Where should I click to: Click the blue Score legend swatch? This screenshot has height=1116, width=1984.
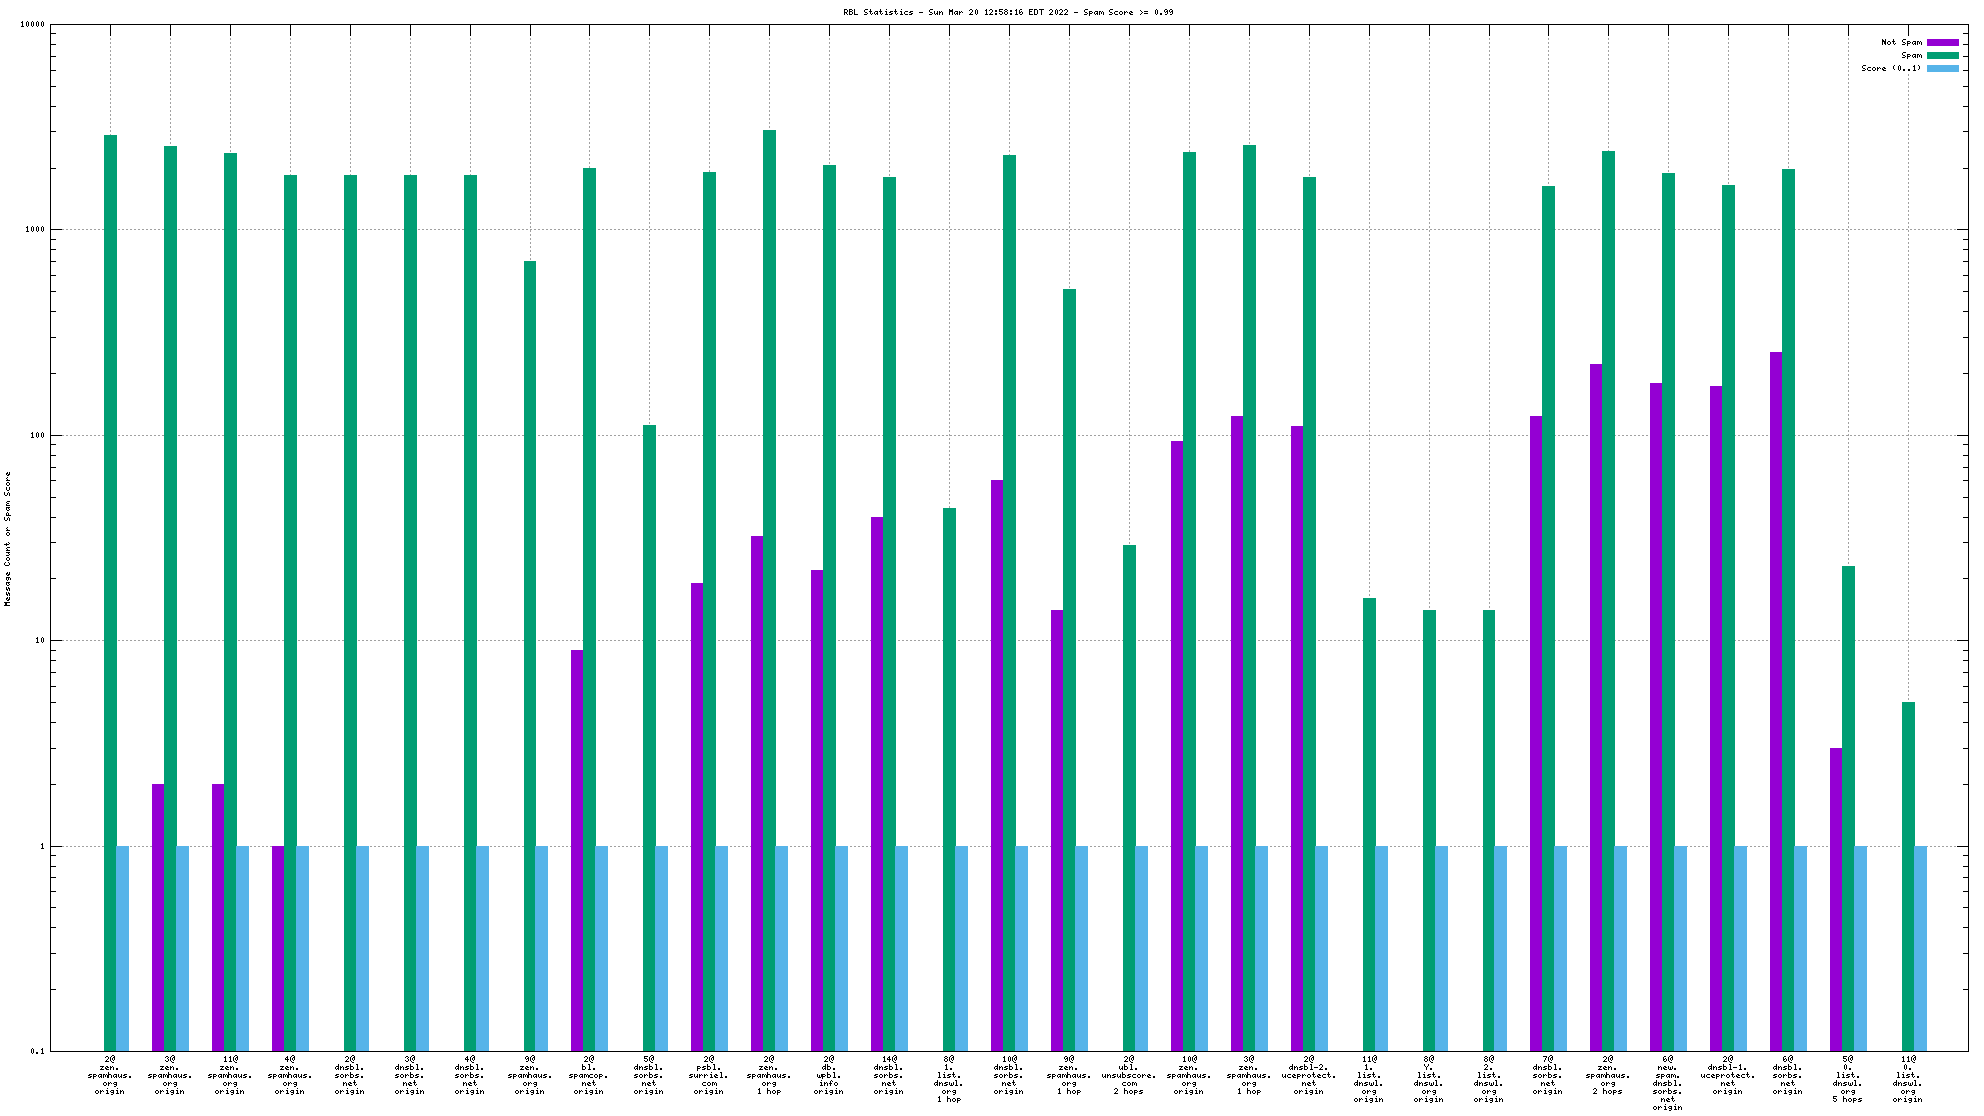1942,68
